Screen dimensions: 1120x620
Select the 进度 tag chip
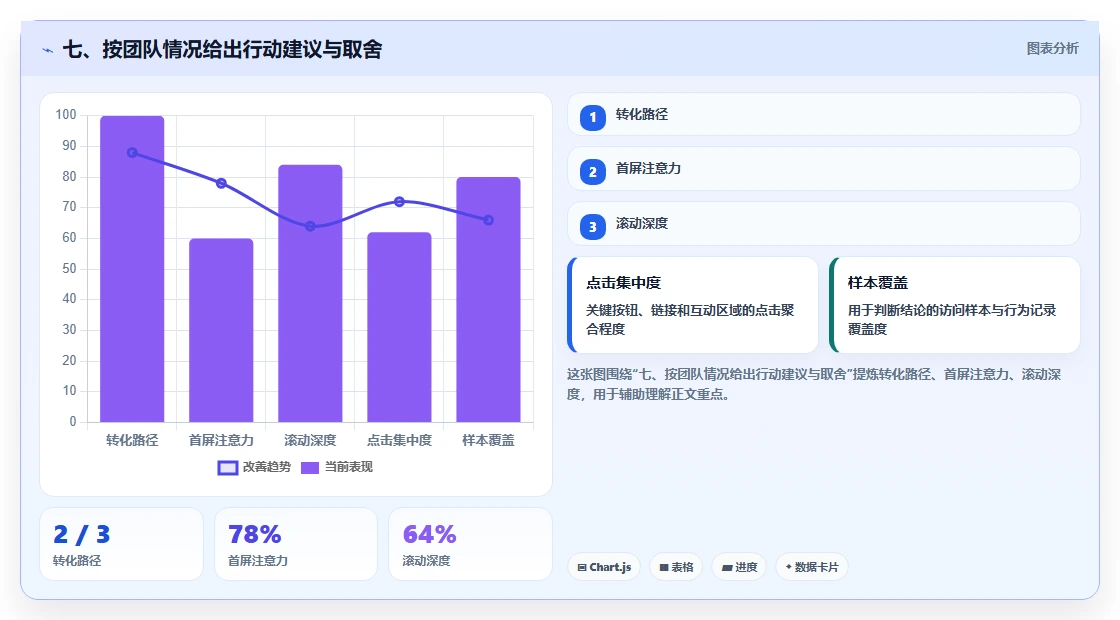coord(739,567)
